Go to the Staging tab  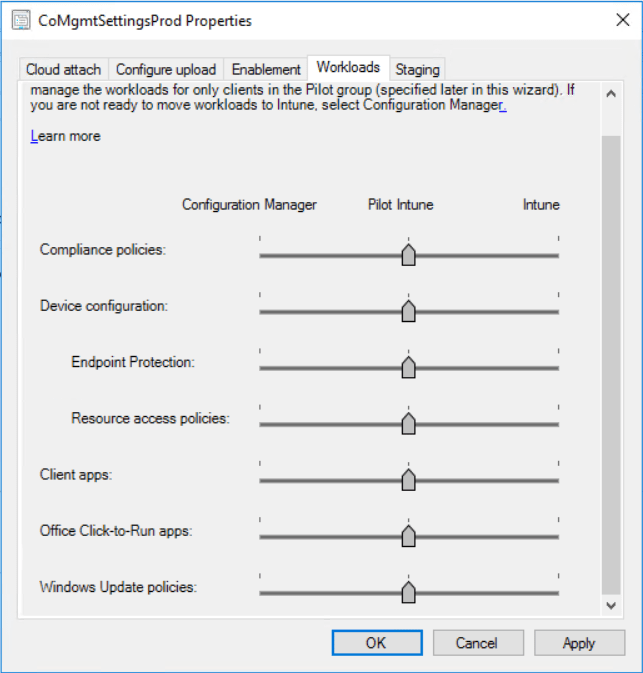pyautogui.click(x=417, y=69)
